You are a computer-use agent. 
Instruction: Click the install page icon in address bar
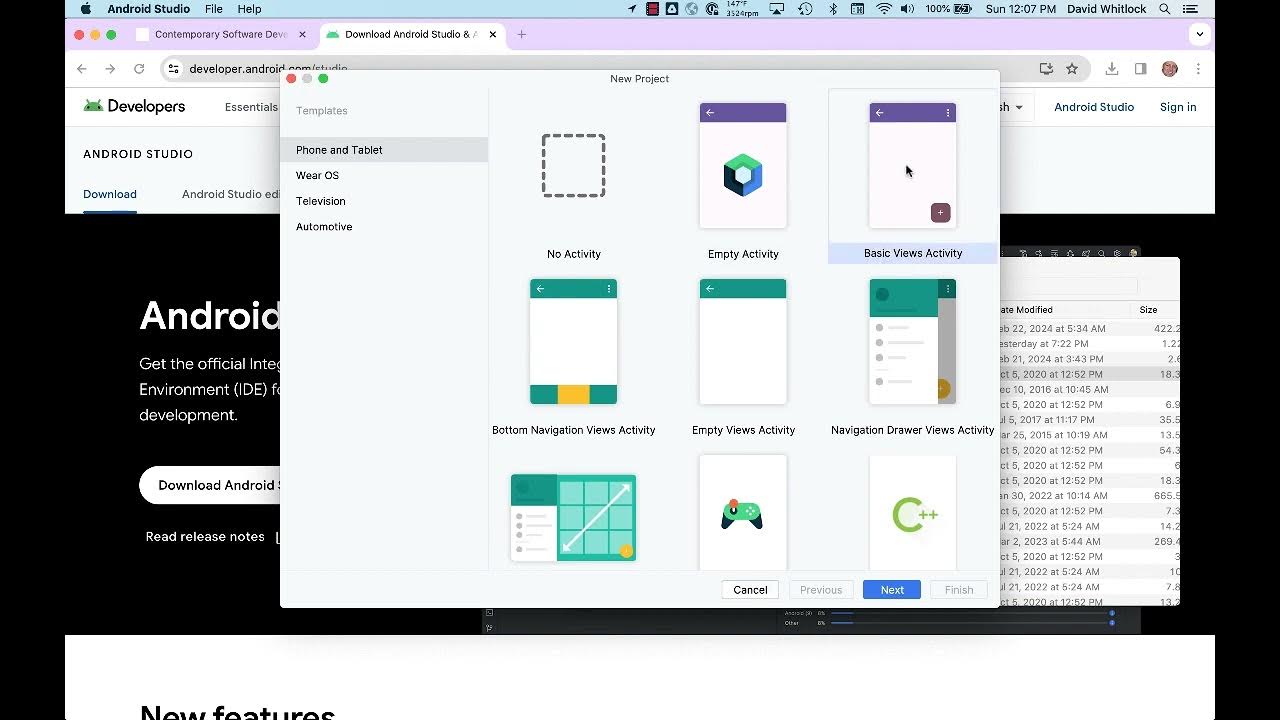[1046, 69]
